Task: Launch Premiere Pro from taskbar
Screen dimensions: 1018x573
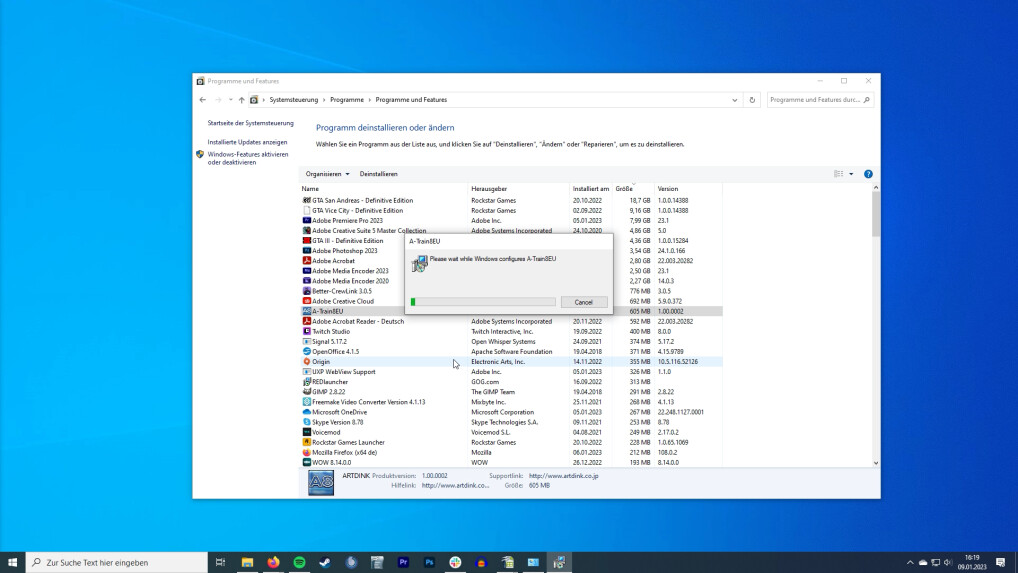Action: (x=403, y=563)
